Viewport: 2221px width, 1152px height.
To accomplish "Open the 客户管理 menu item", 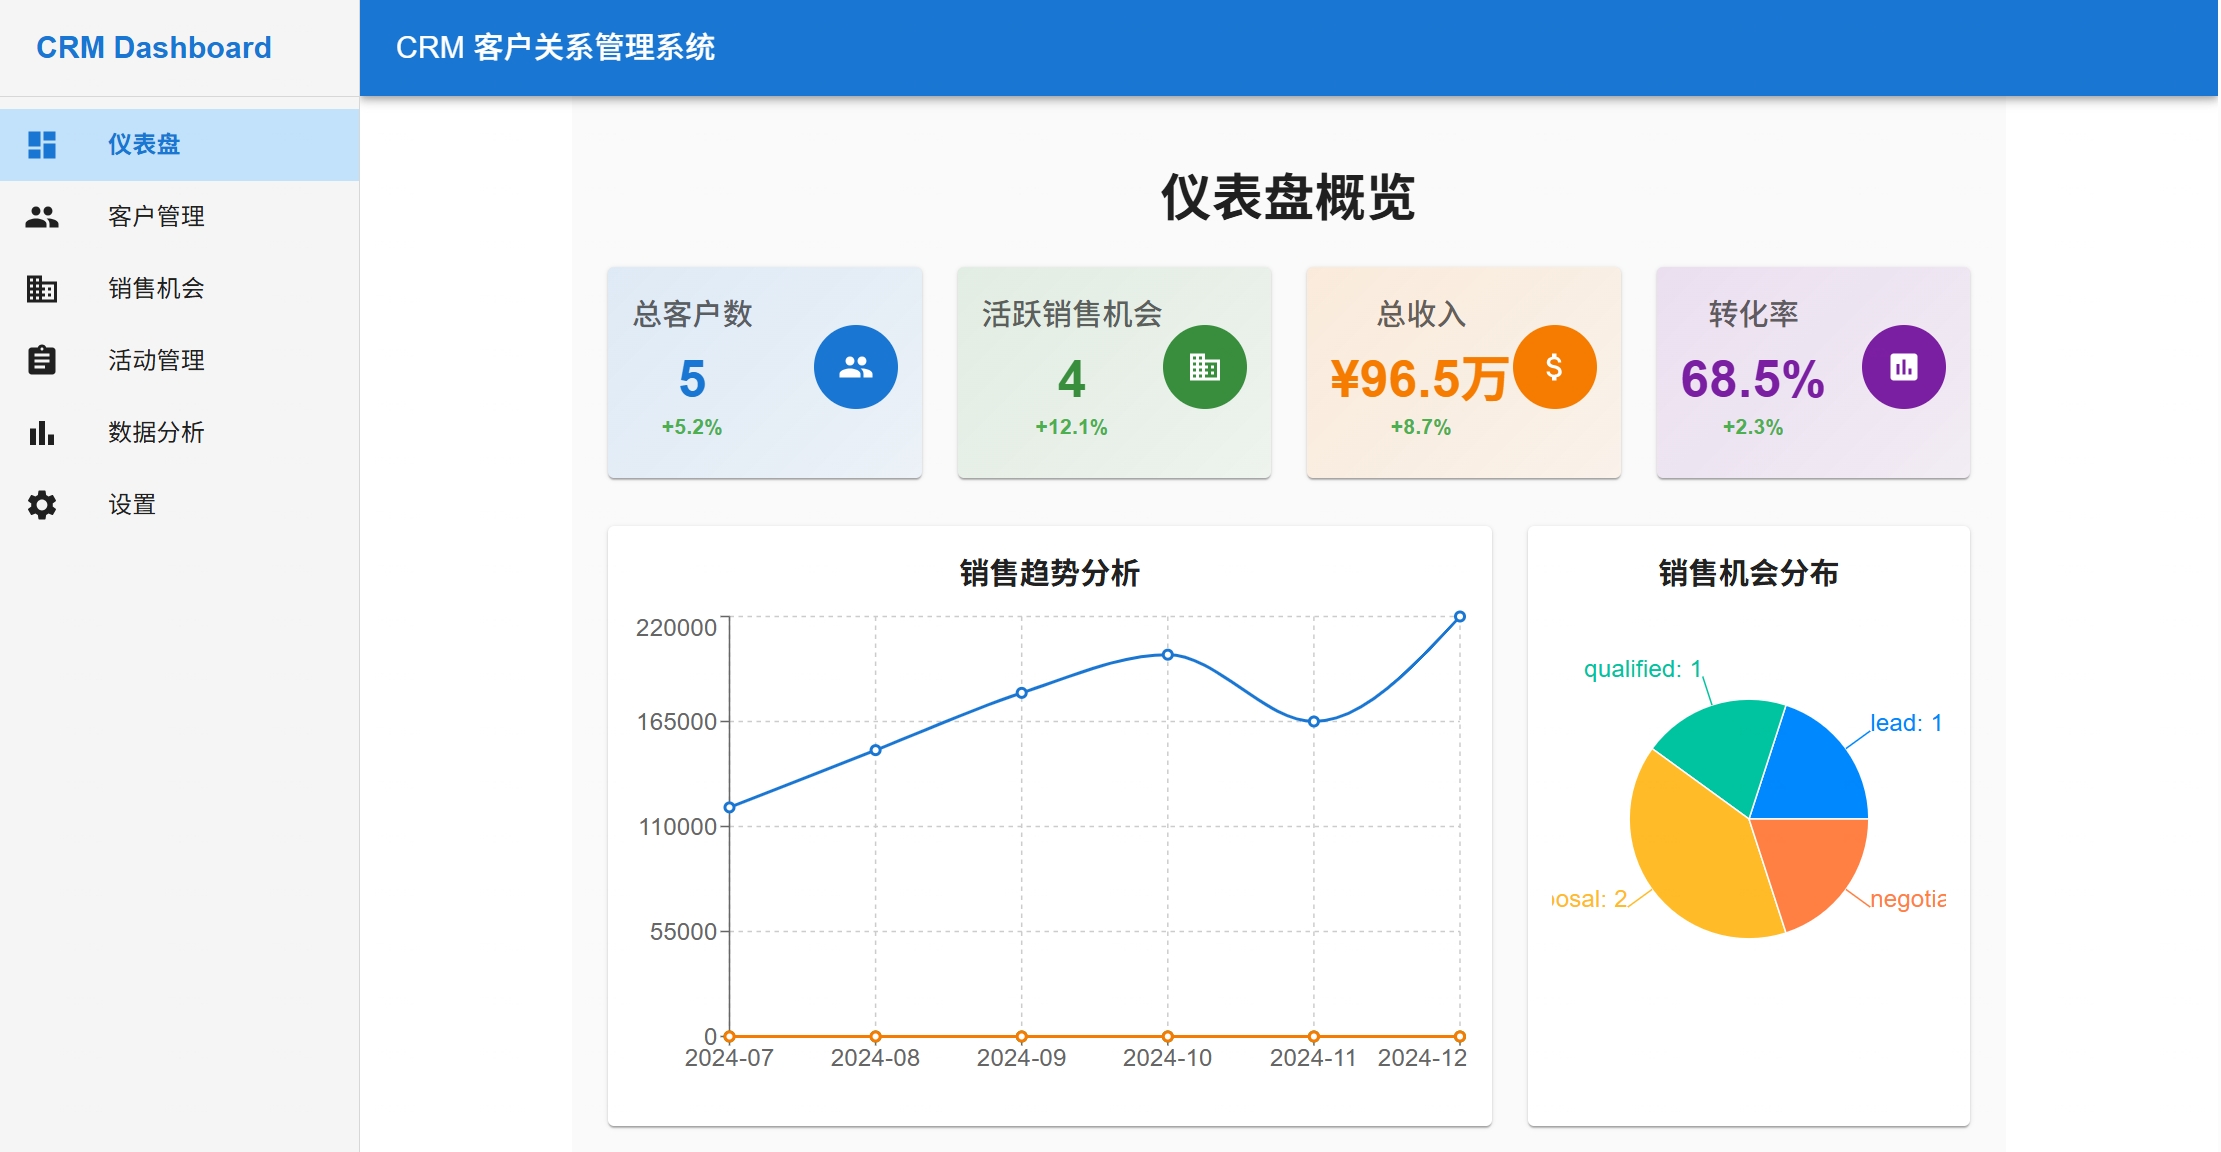I will pyautogui.click(x=156, y=217).
